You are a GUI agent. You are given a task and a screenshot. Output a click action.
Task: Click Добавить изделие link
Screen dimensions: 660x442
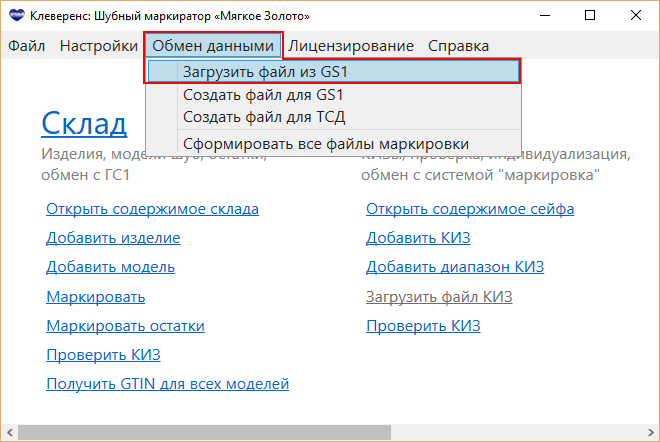113,238
